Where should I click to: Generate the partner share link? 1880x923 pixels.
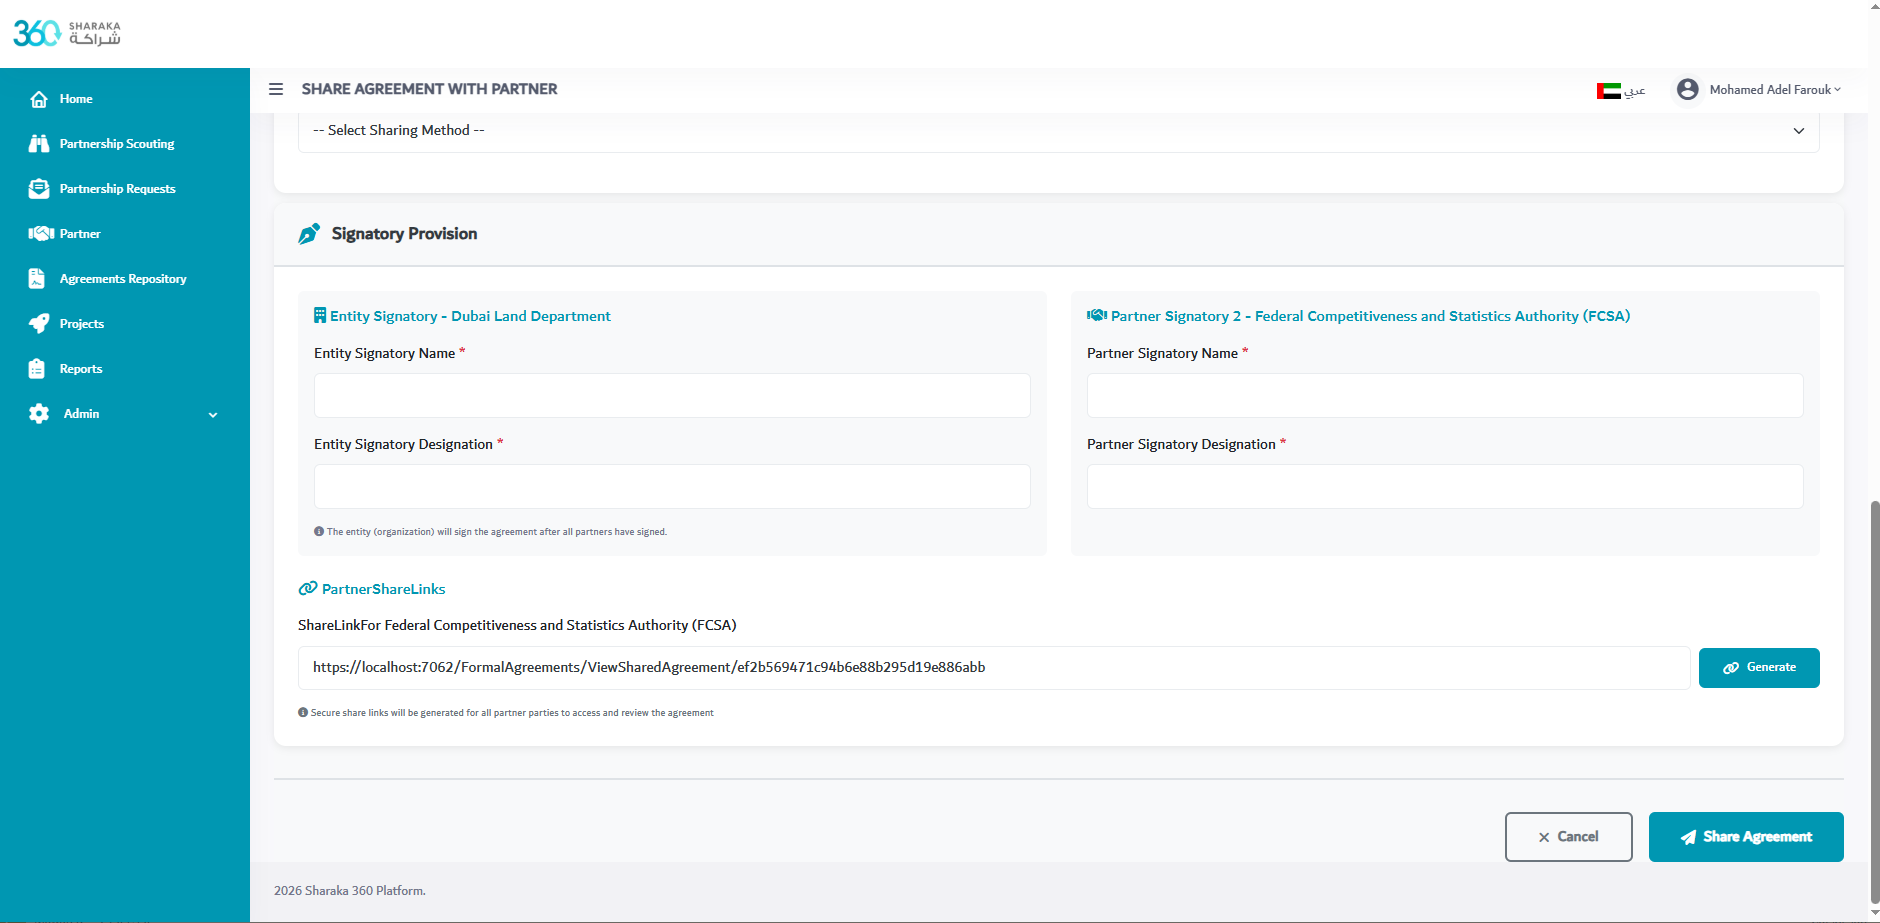click(1759, 668)
